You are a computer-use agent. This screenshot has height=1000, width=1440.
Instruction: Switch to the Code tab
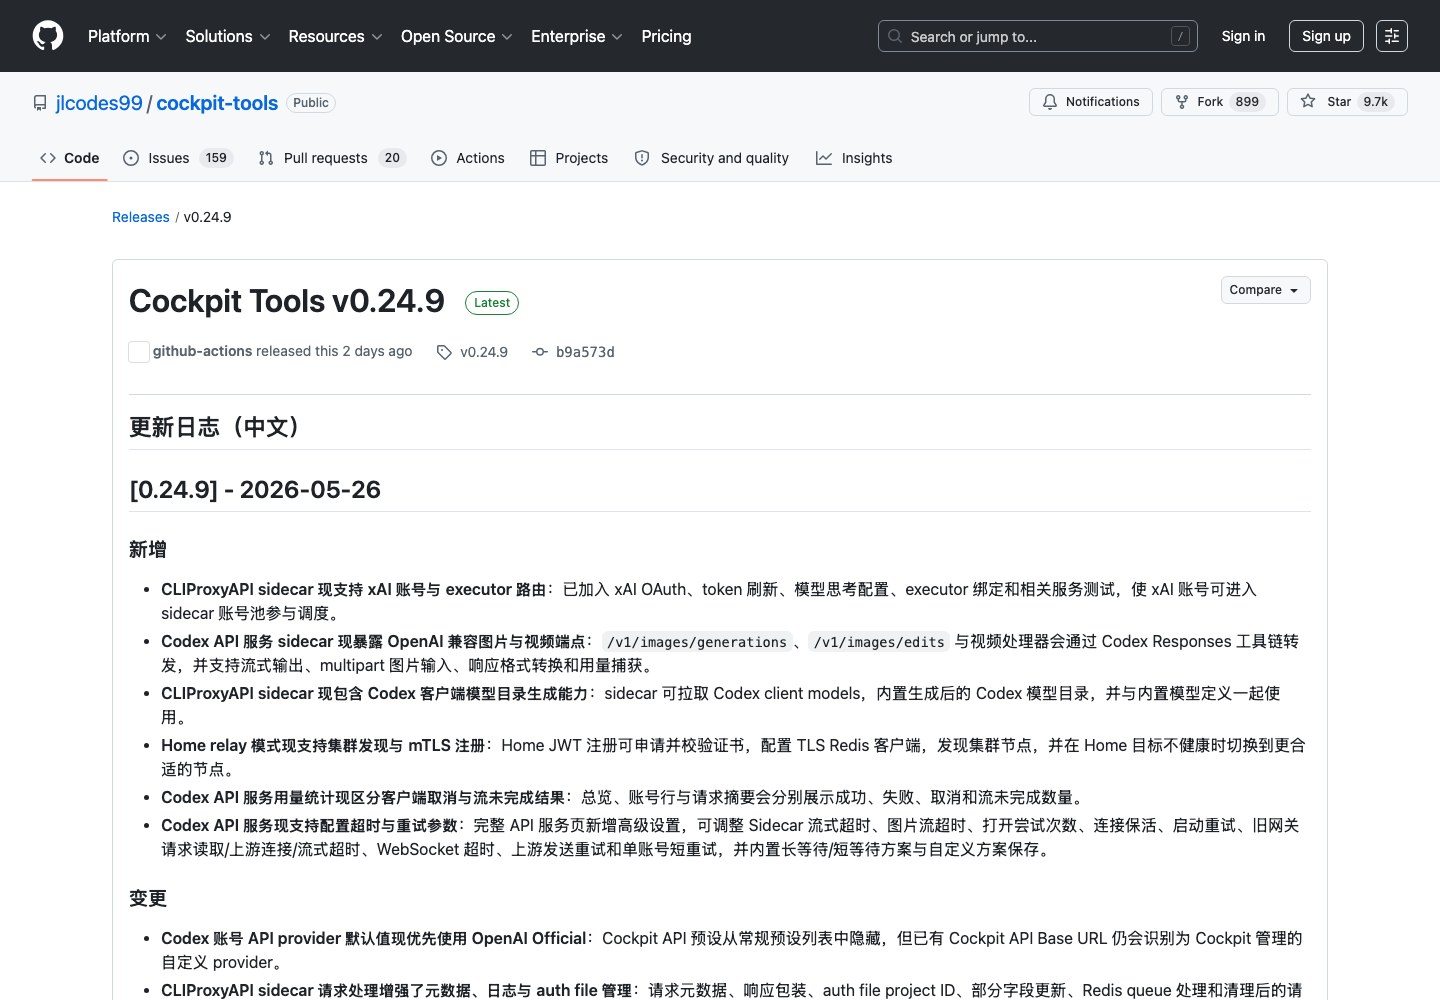[x=70, y=158]
